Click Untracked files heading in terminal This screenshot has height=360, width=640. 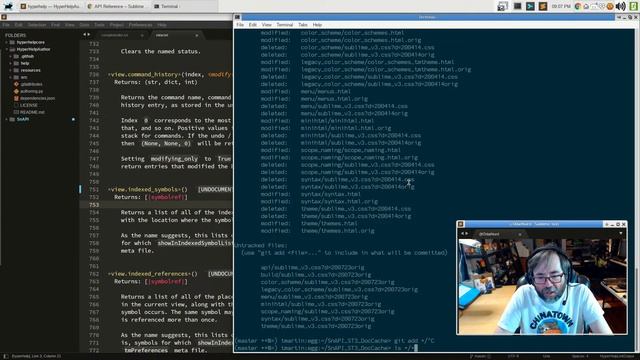(x=261, y=245)
